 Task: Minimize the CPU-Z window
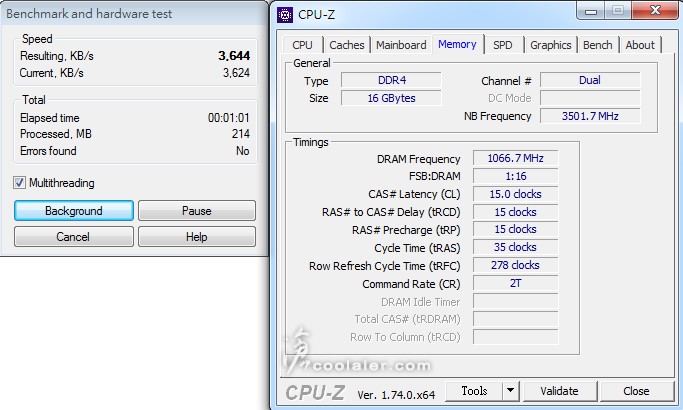click(x=591, y=11)
